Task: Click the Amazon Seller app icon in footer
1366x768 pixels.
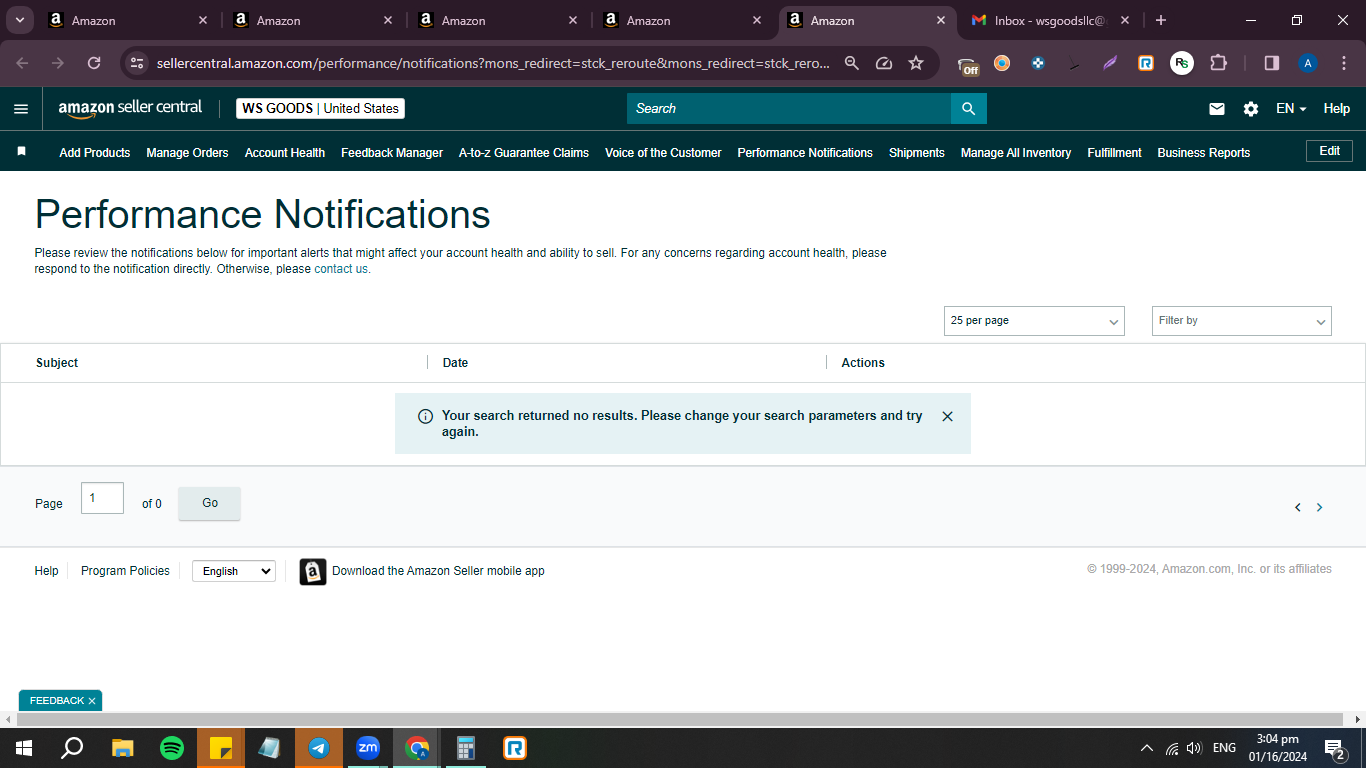Action: click(x=313, y=571)
